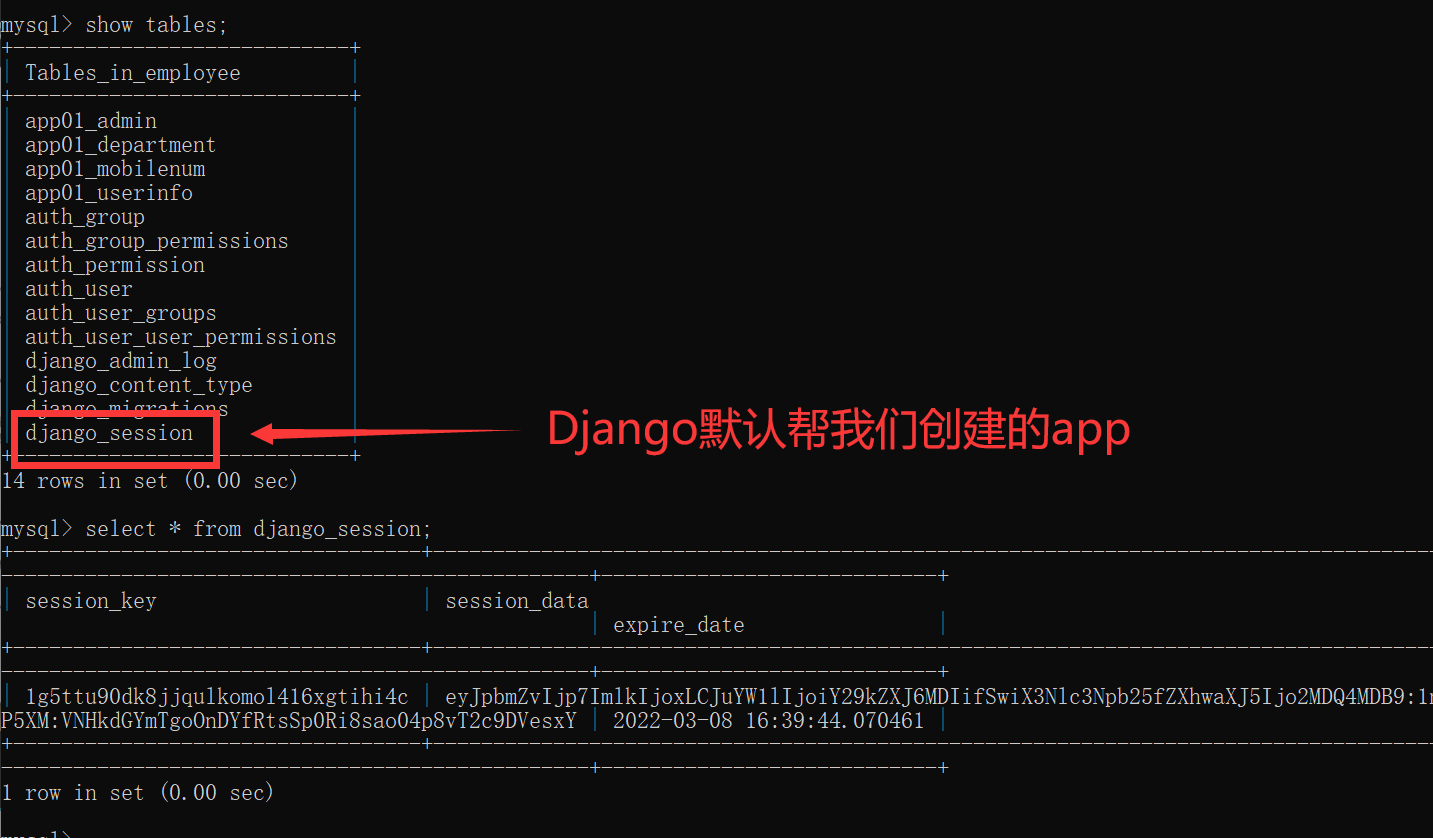Click the auth_group table name
The image size is (1433, 838).
click(x=85, y=217)
